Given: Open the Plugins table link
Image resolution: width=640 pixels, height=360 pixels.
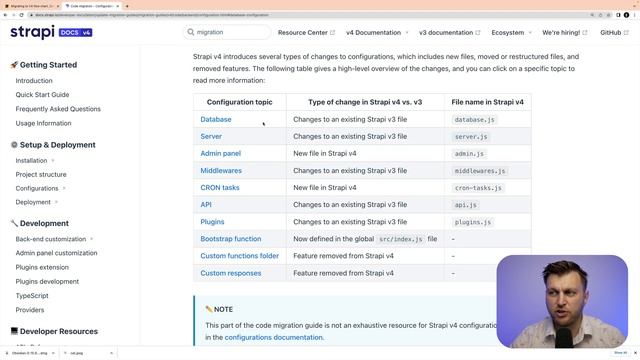Looking at the screenshot, I should pos(212,222).
